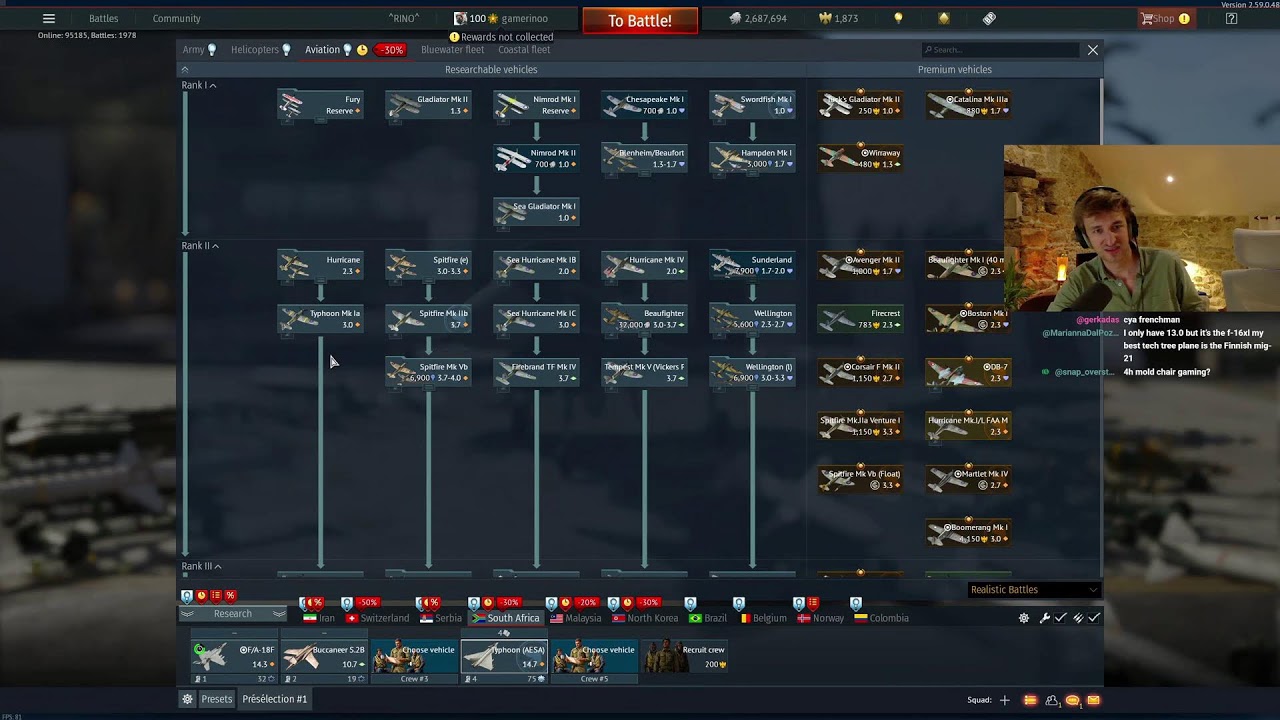
Task: Open the Shop button
Action: point(1165,18)
